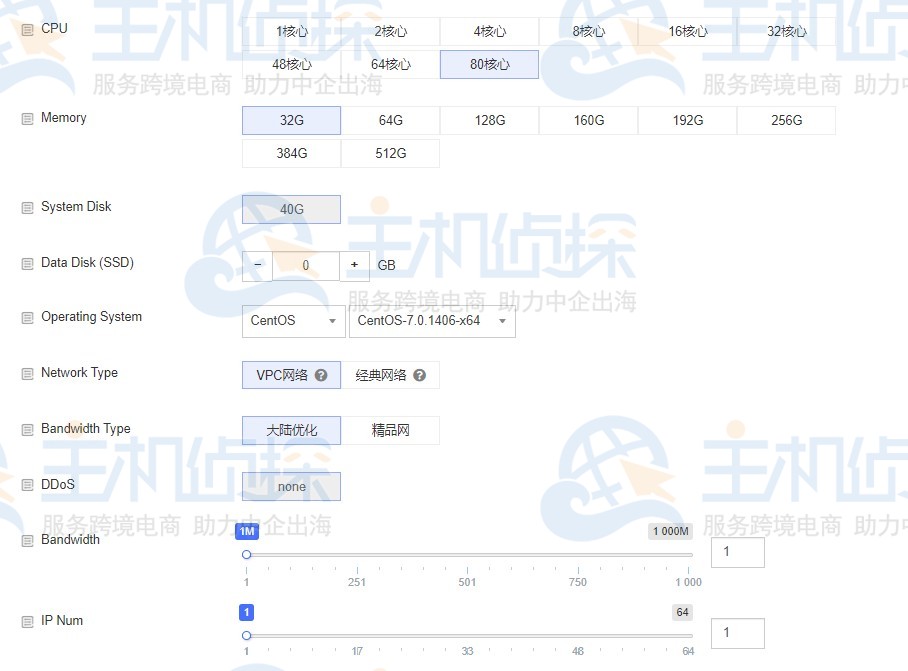Click the plus button to increase Data Disk

click(x=355, y=265)
